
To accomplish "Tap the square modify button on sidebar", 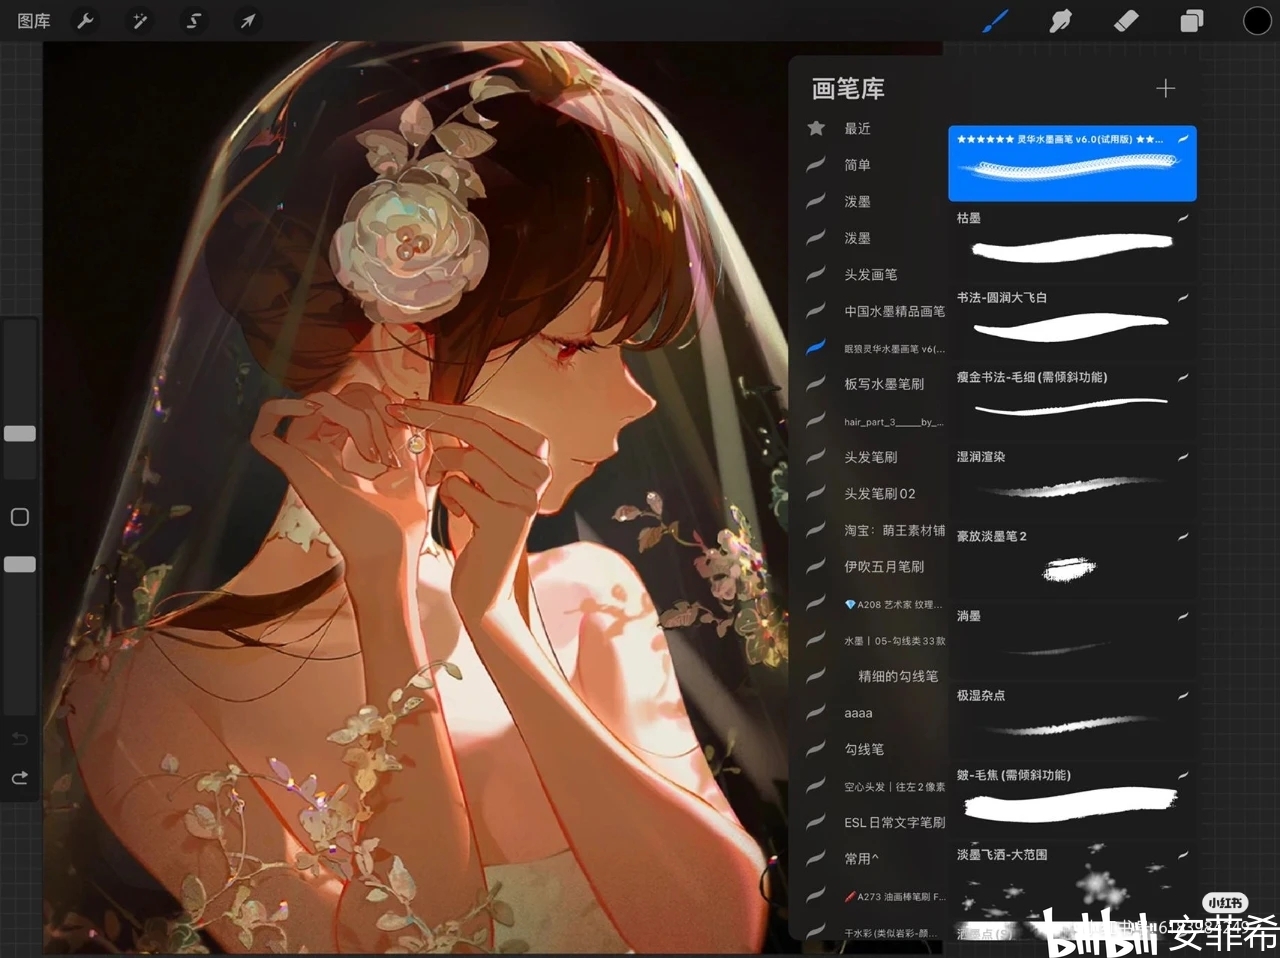I will click(19, 517).
